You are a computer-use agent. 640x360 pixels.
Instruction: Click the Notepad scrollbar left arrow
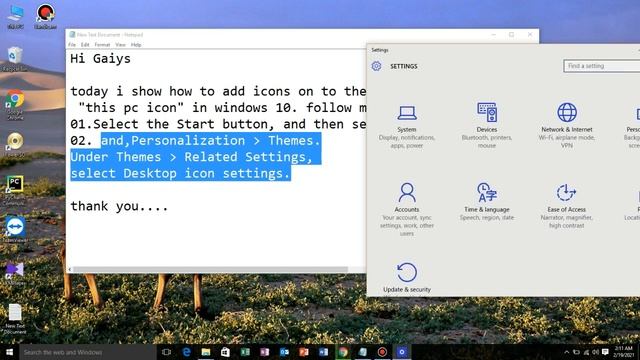(70, 269)
